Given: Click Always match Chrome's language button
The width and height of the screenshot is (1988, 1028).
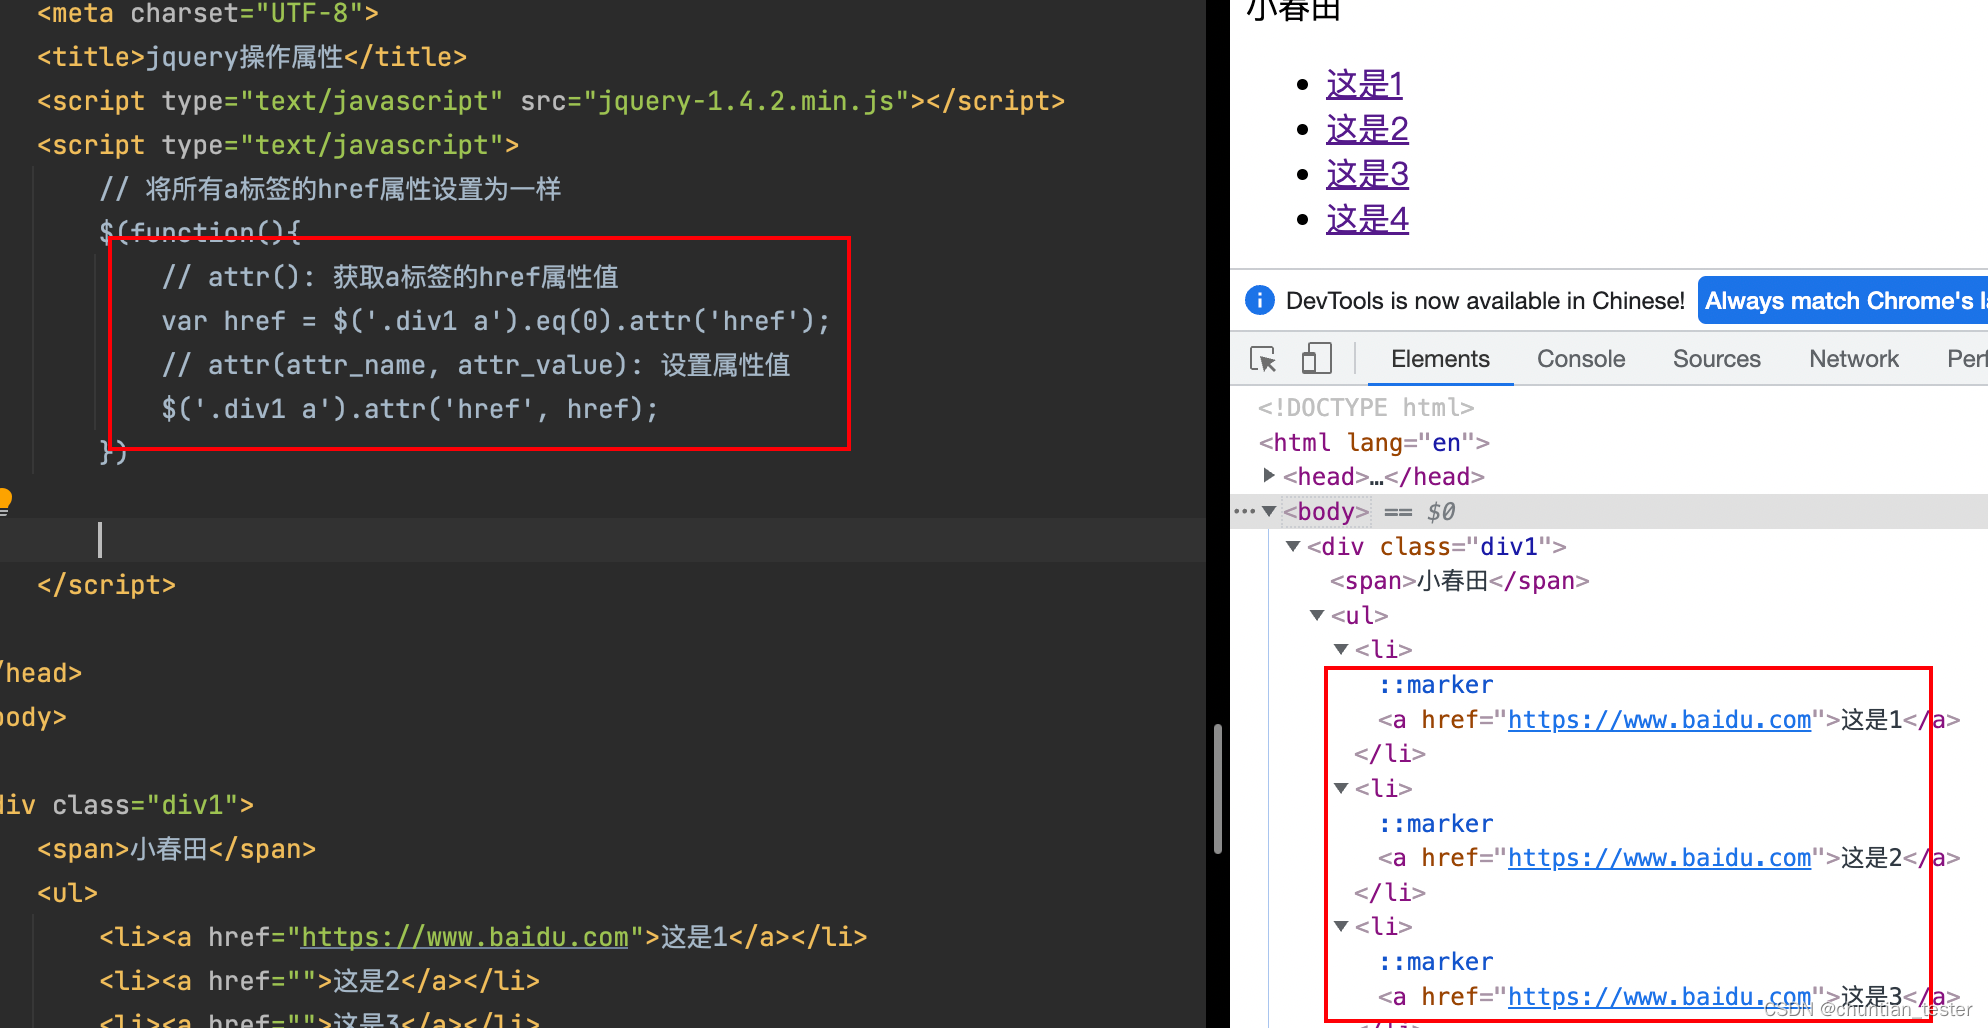Looking at the screenshot, I should click(1843, 300).
